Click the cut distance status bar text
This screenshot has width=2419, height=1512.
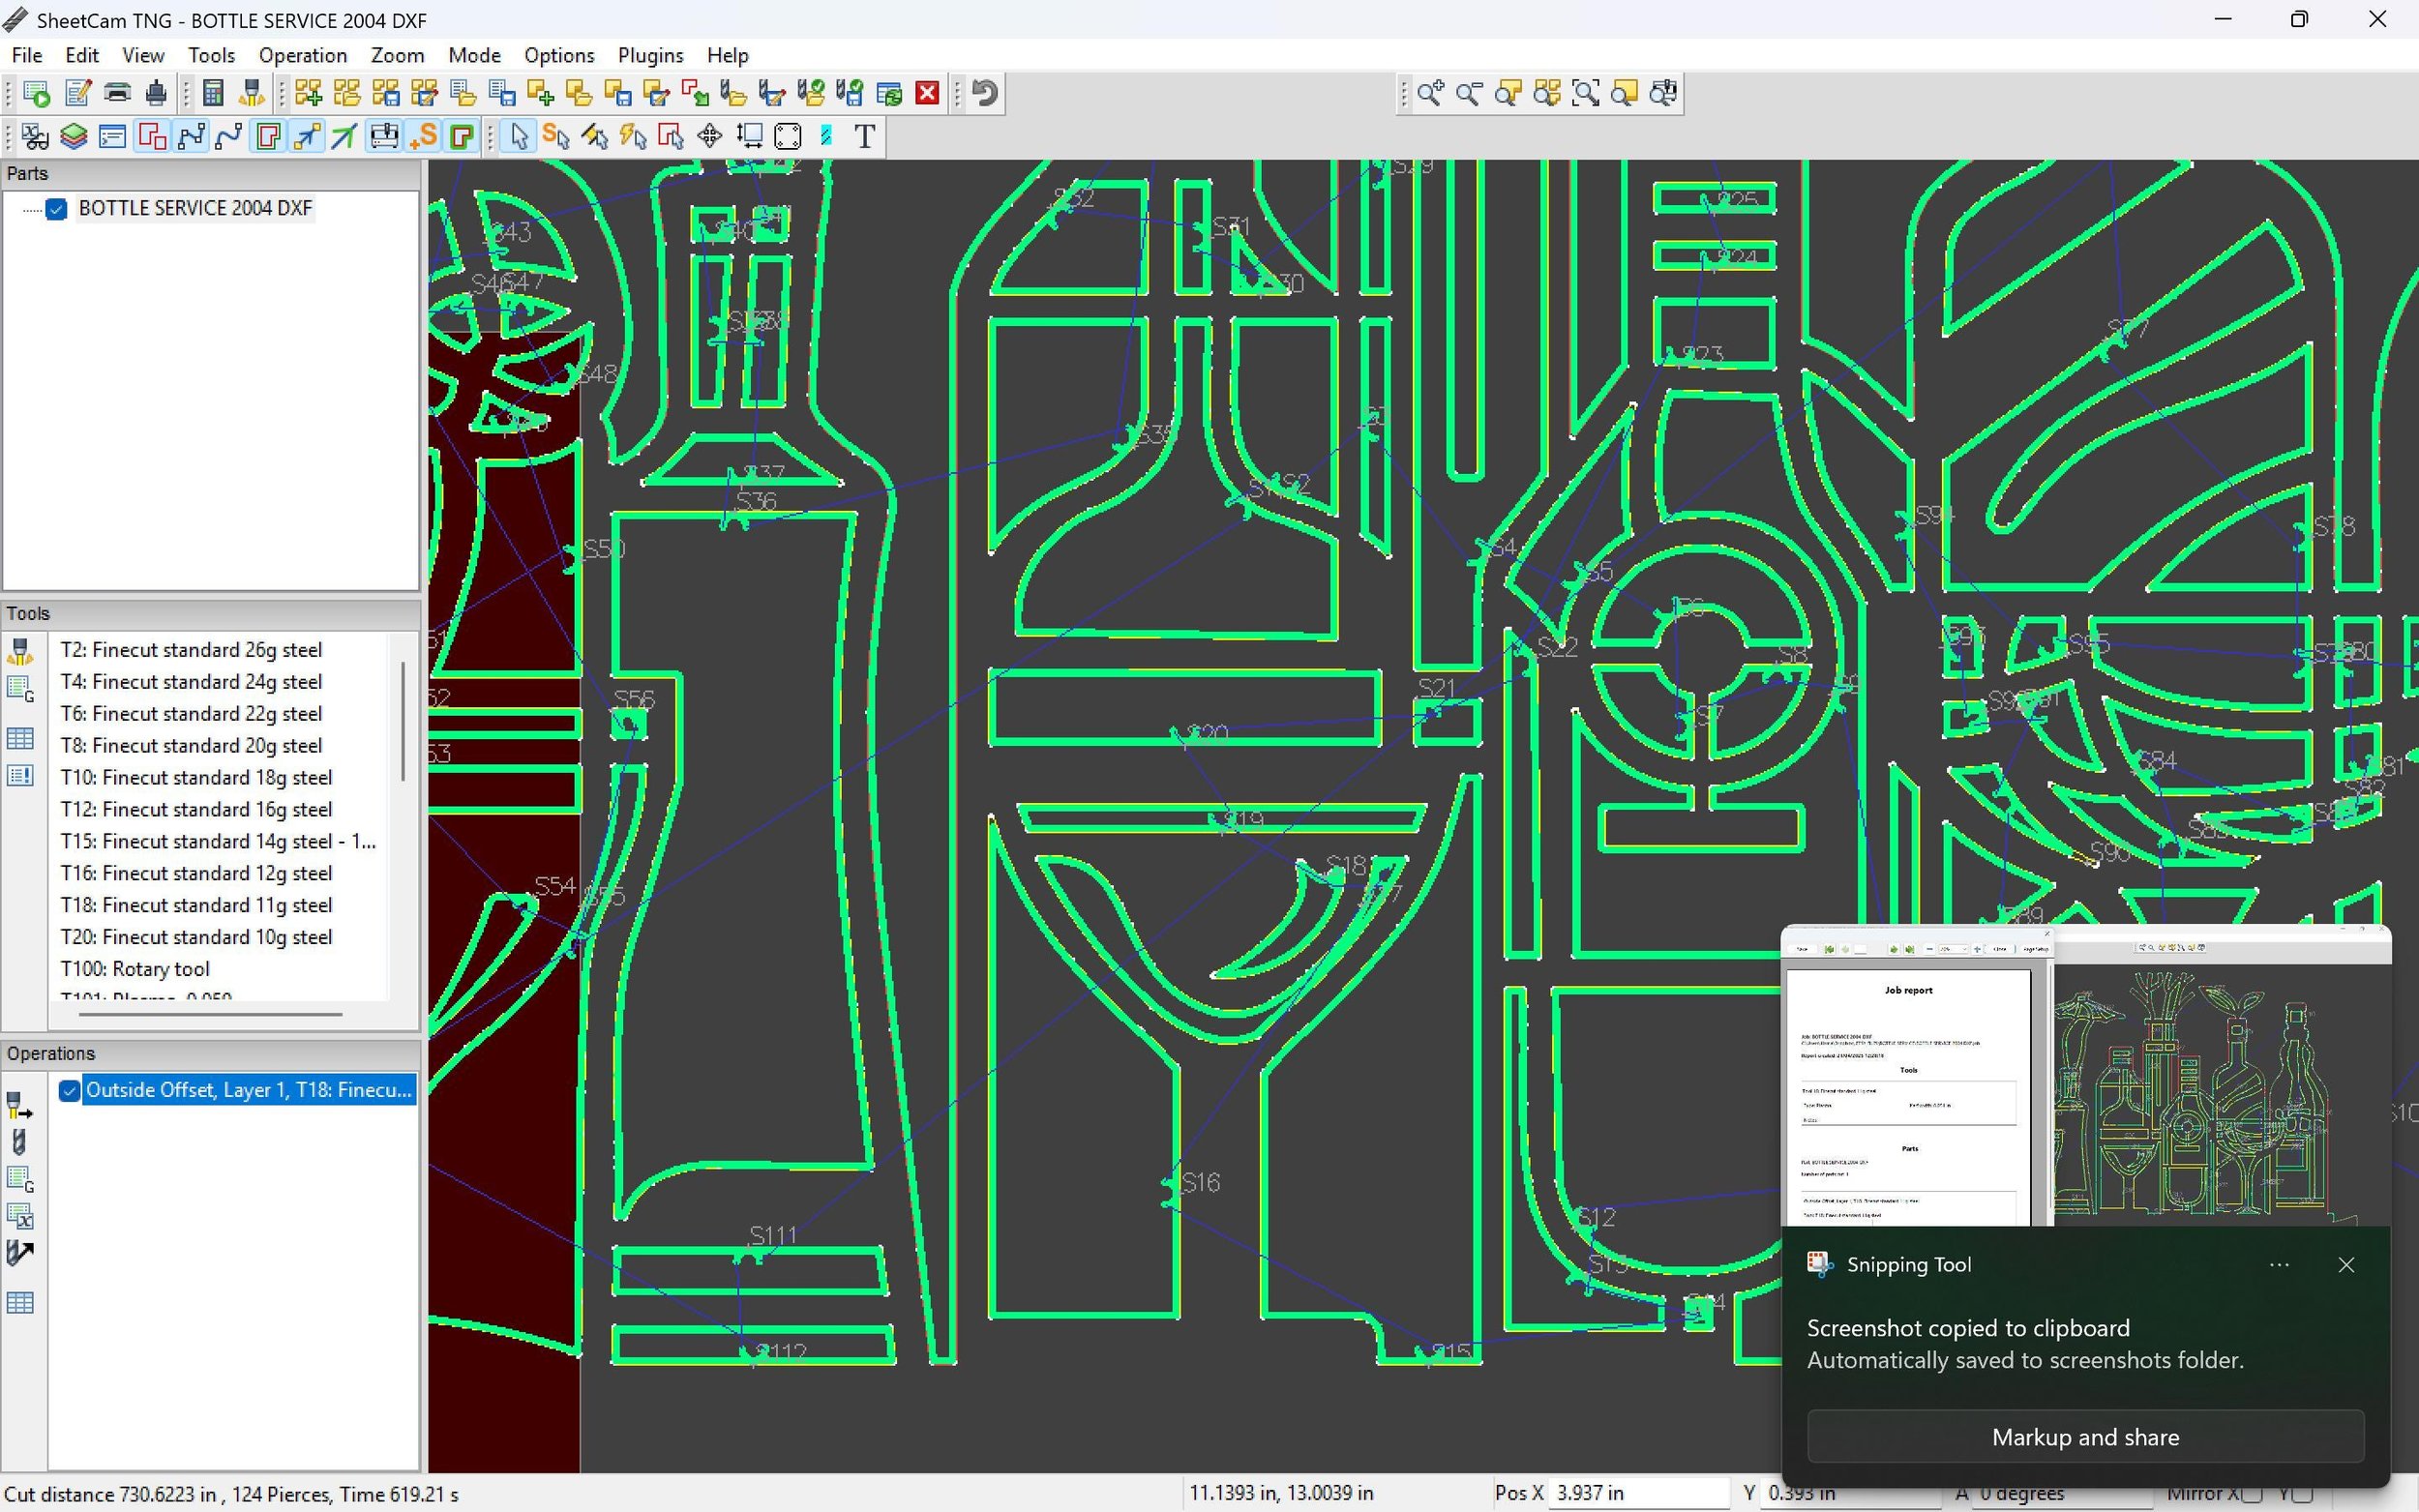tap(232, 1494)
